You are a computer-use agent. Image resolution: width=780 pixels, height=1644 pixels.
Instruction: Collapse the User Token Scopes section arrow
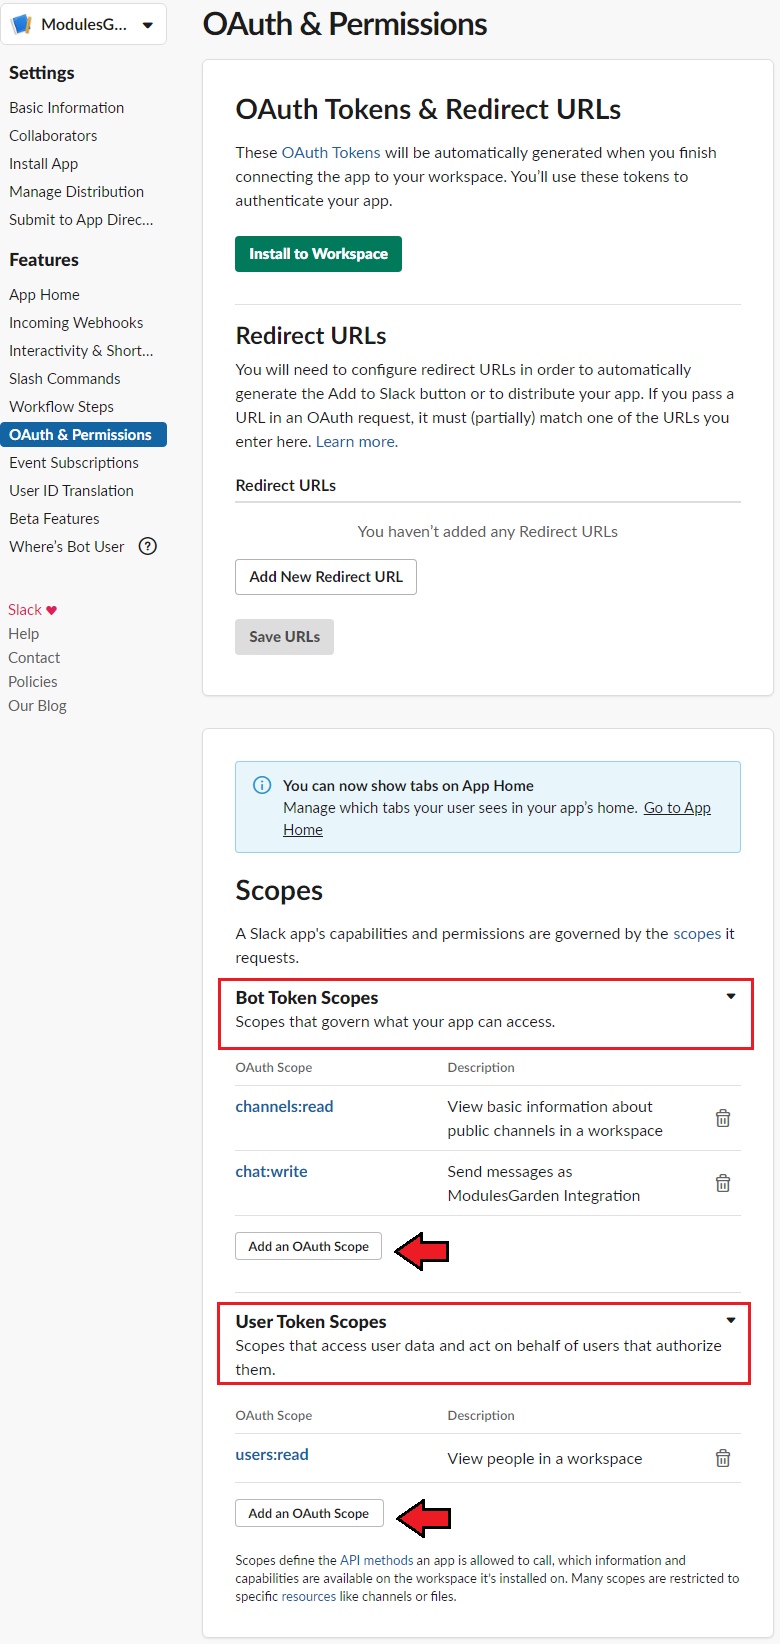tap(731, 1320)
